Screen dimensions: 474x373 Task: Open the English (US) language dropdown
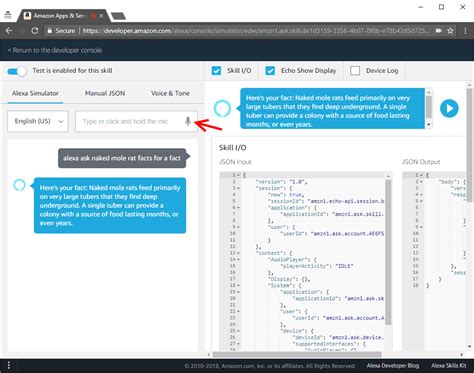tap(38, 121)
